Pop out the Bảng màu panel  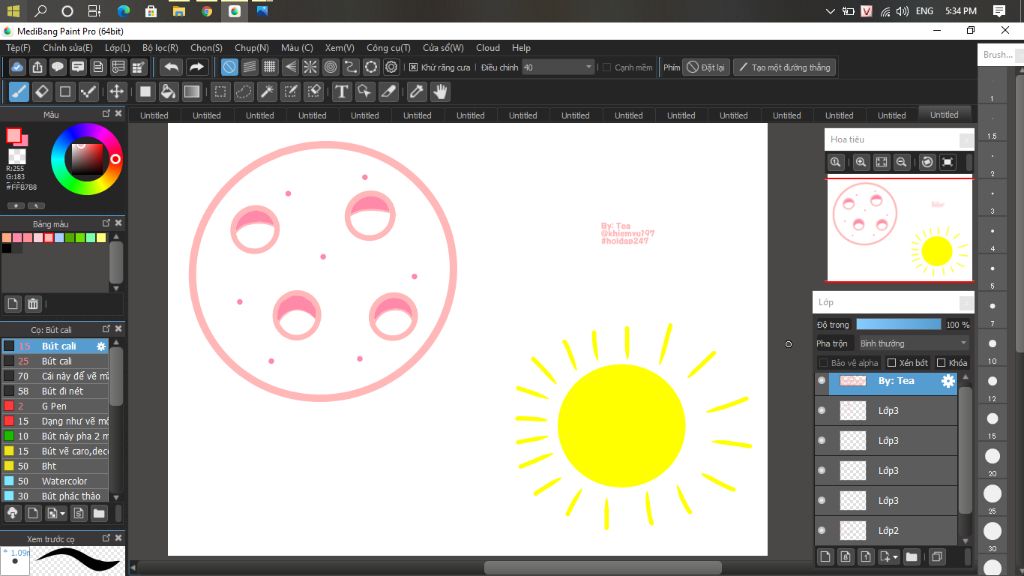coord(106,223)
